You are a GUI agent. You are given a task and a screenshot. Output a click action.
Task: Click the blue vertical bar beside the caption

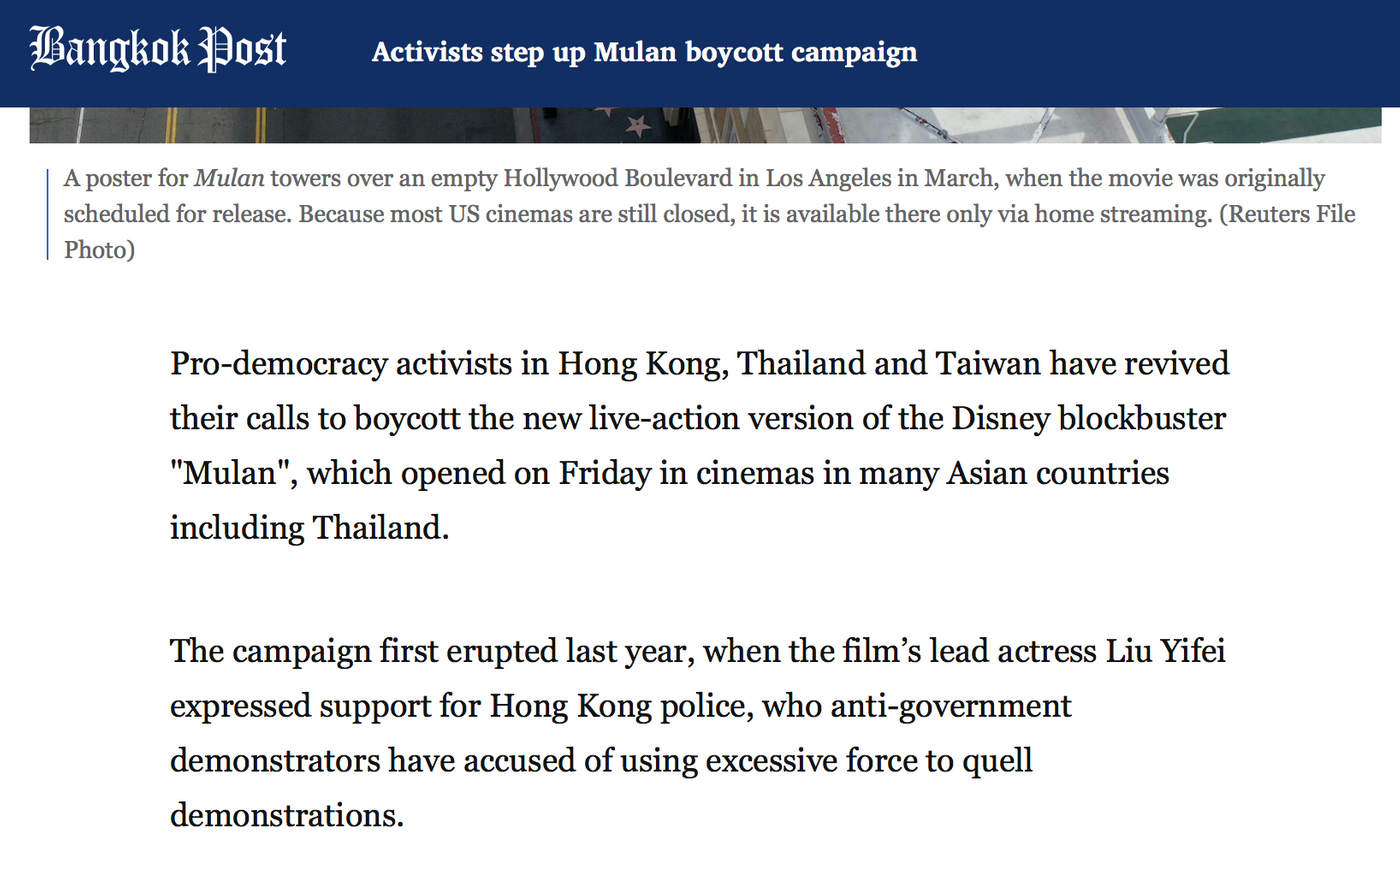(x=47, y=214)
